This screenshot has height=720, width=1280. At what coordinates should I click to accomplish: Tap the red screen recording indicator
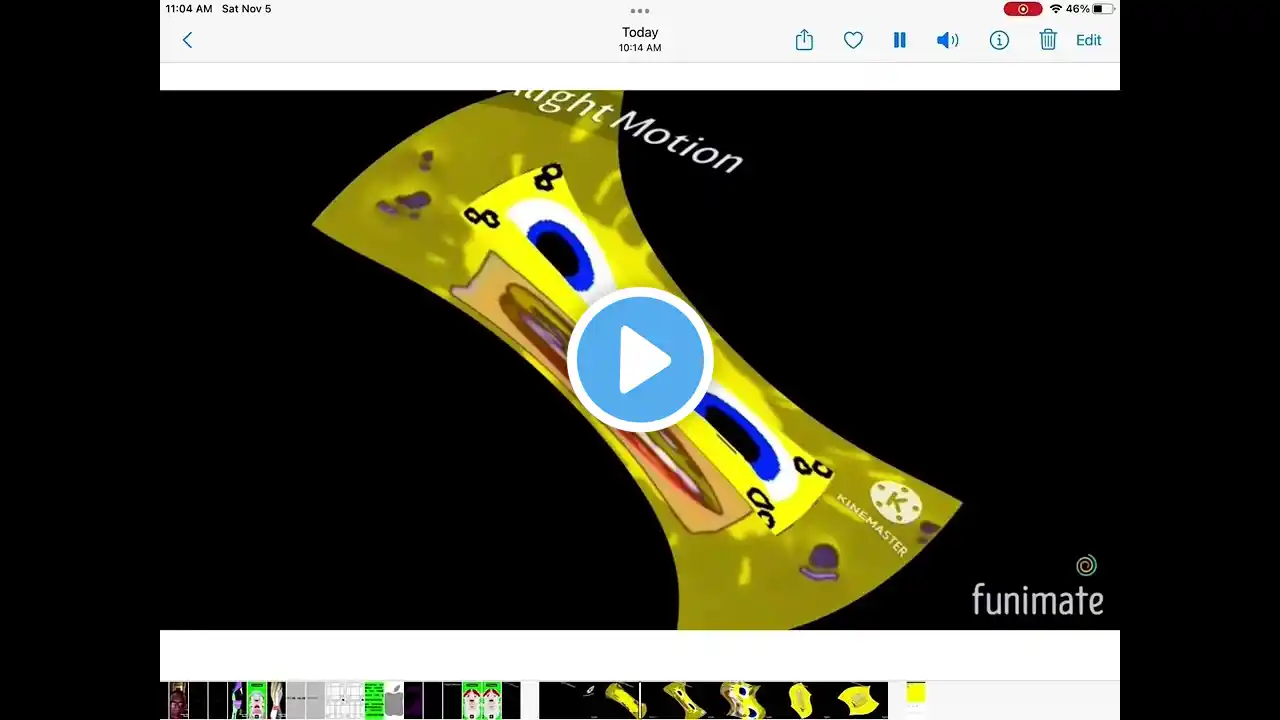[1023, 9]
